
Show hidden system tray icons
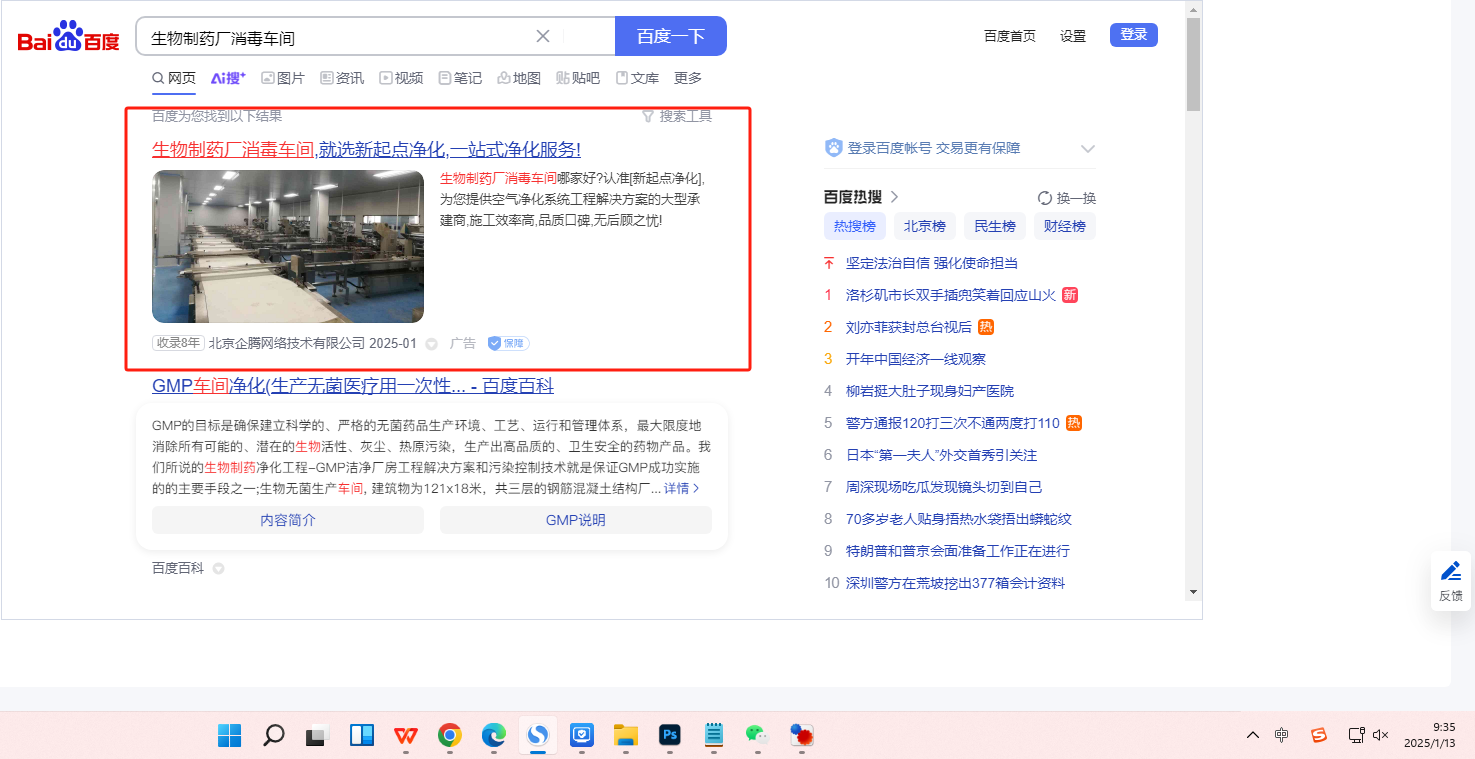coord(1252,735)
